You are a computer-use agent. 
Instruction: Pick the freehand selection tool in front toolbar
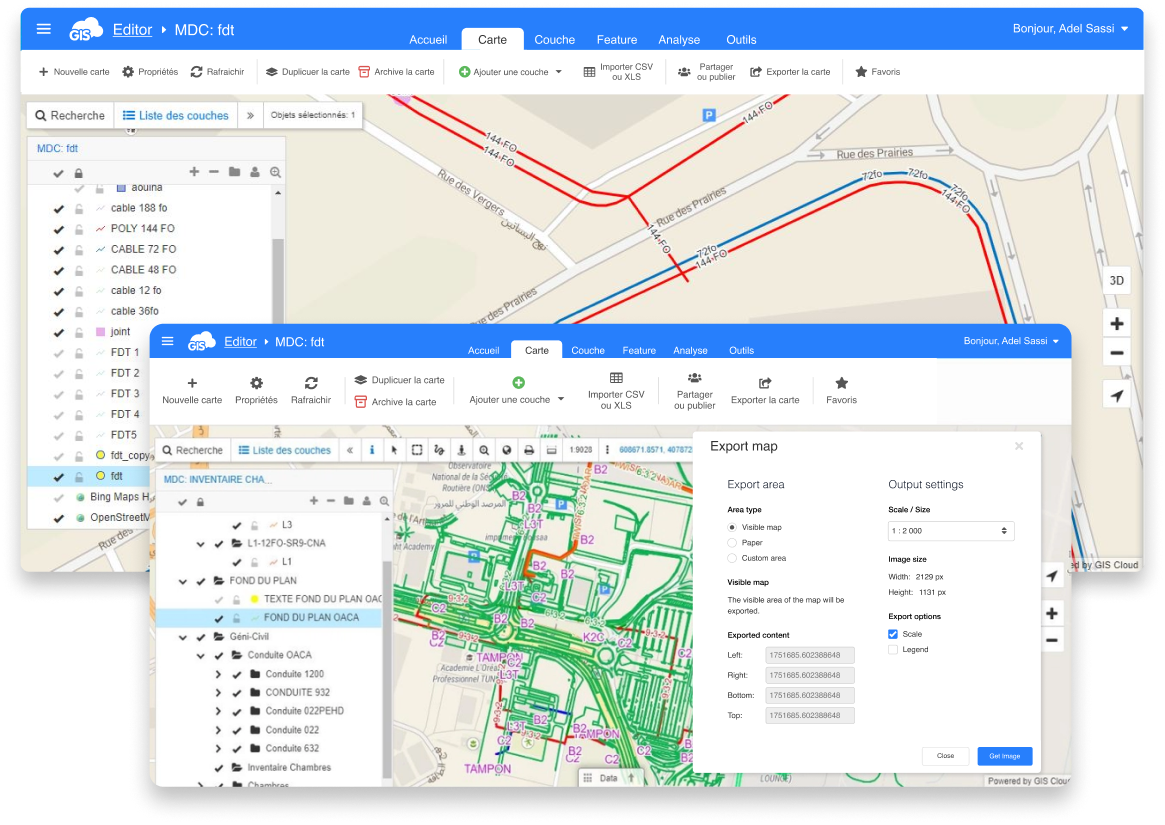pyautogui.click(x=439, y=450)
